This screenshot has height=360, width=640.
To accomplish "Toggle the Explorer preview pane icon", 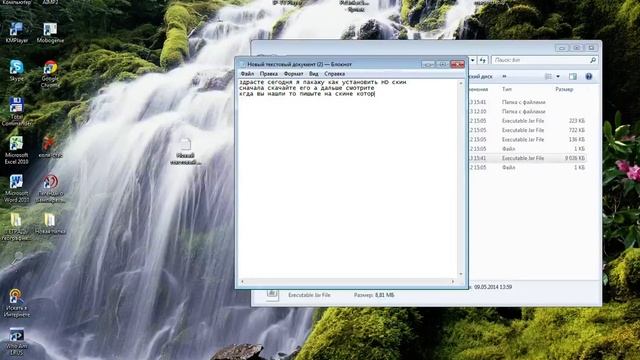I will point(573,76).
